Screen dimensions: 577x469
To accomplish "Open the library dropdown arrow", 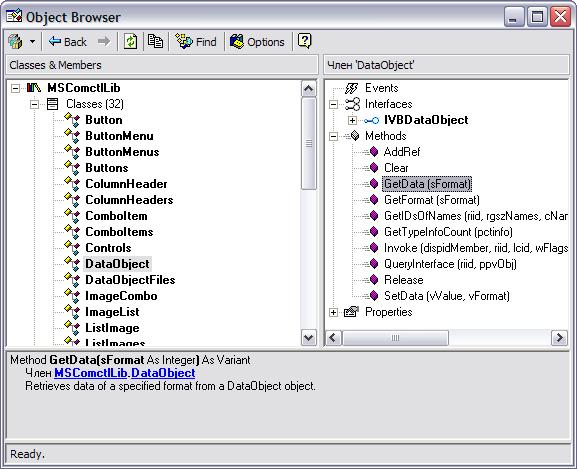I will click(32, 42).
